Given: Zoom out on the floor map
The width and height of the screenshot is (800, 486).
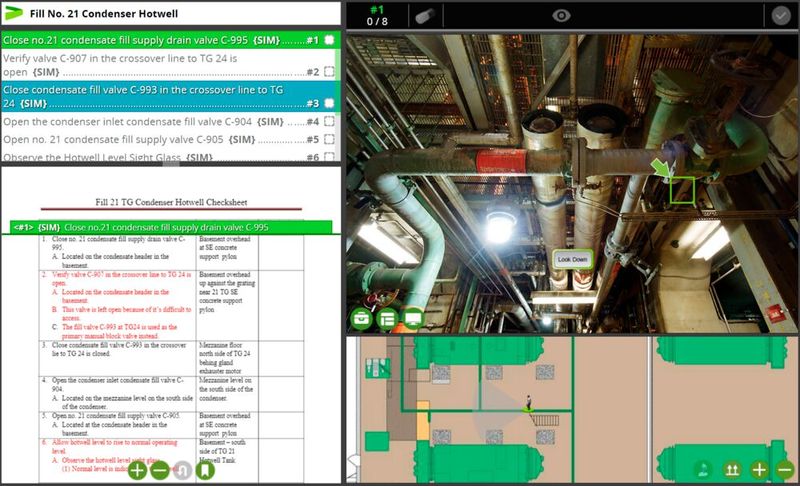Looking at the screenshot, I should point(784,469).
